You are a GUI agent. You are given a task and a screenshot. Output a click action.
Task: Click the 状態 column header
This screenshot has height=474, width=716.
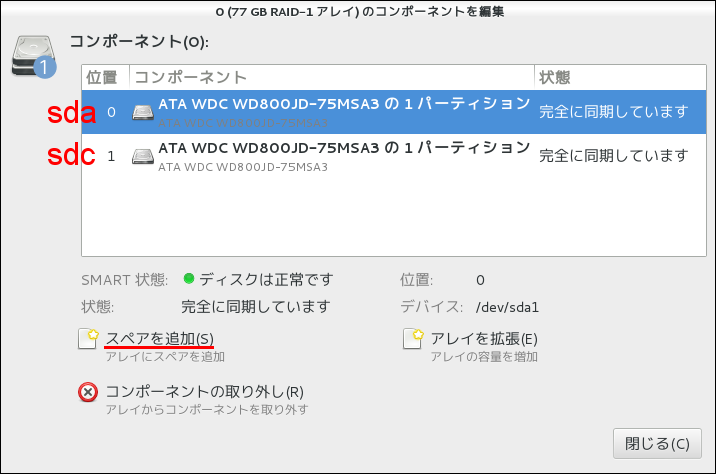tap(620, 77)
